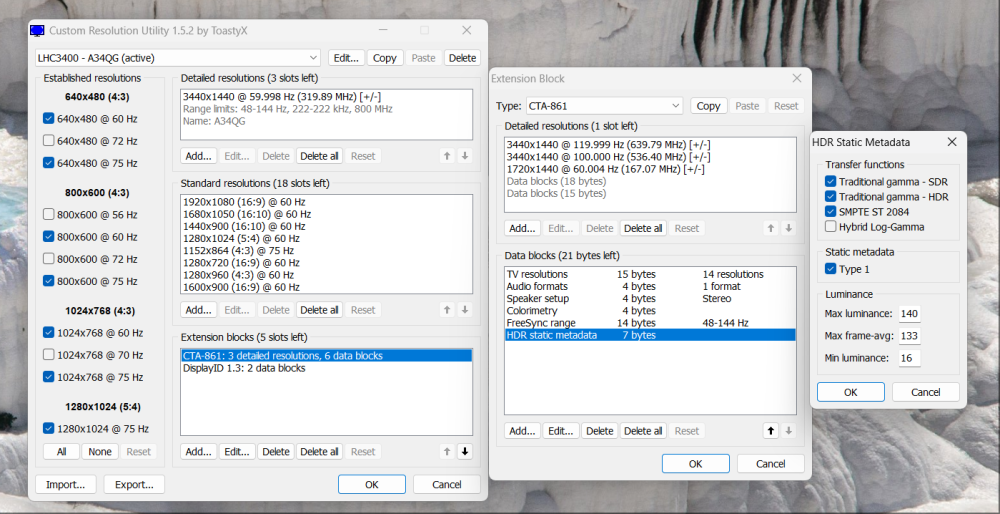Select TV resolutions data block row
The height and width of the screenshot is (514, 1000).
tap(650, 274)
